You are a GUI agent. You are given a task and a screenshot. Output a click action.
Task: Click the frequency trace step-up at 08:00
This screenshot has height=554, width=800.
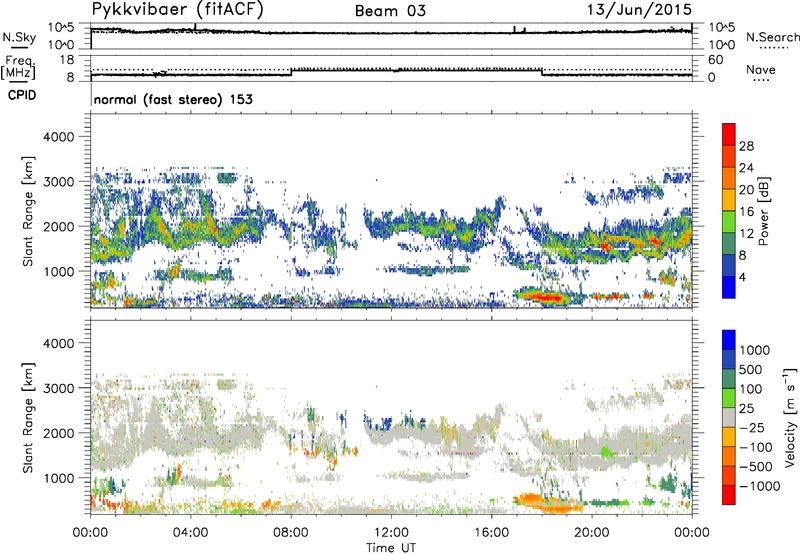pyautogui.click(x=291, y=72)
